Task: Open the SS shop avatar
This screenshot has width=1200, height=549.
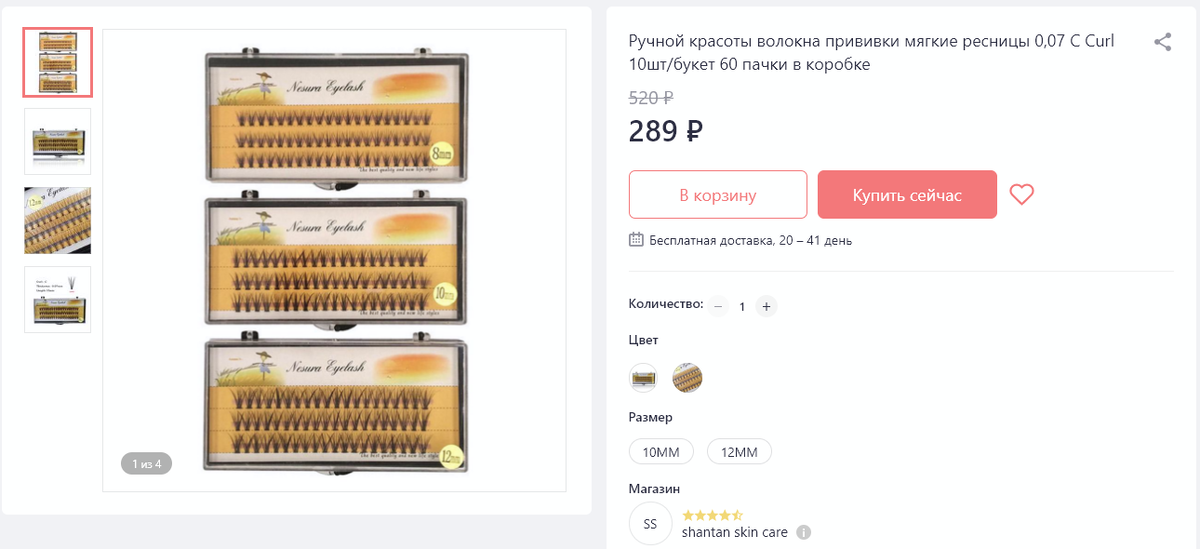Action: (x=650, y=524)
